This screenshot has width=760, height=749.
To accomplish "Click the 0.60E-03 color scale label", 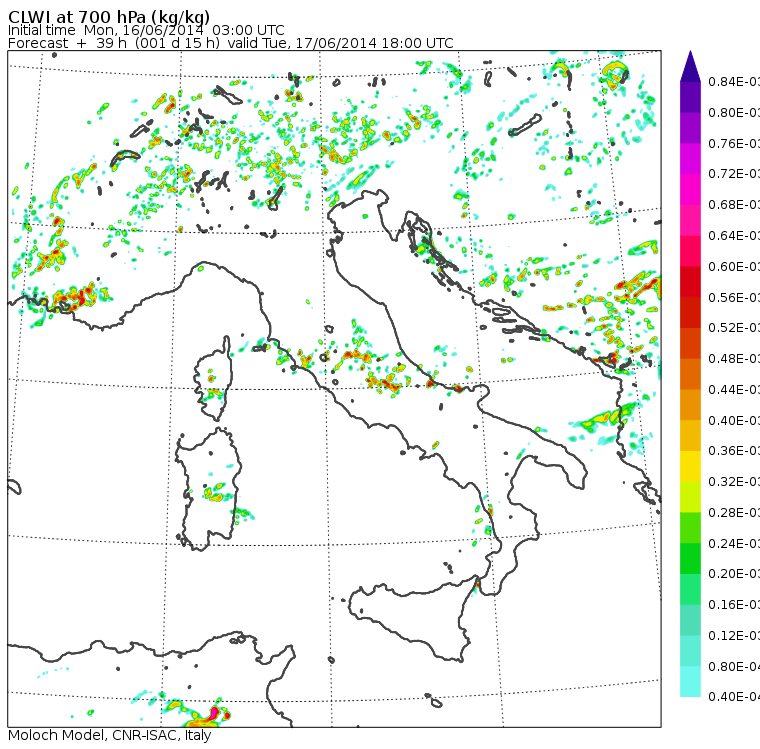I will click(734, 267).
